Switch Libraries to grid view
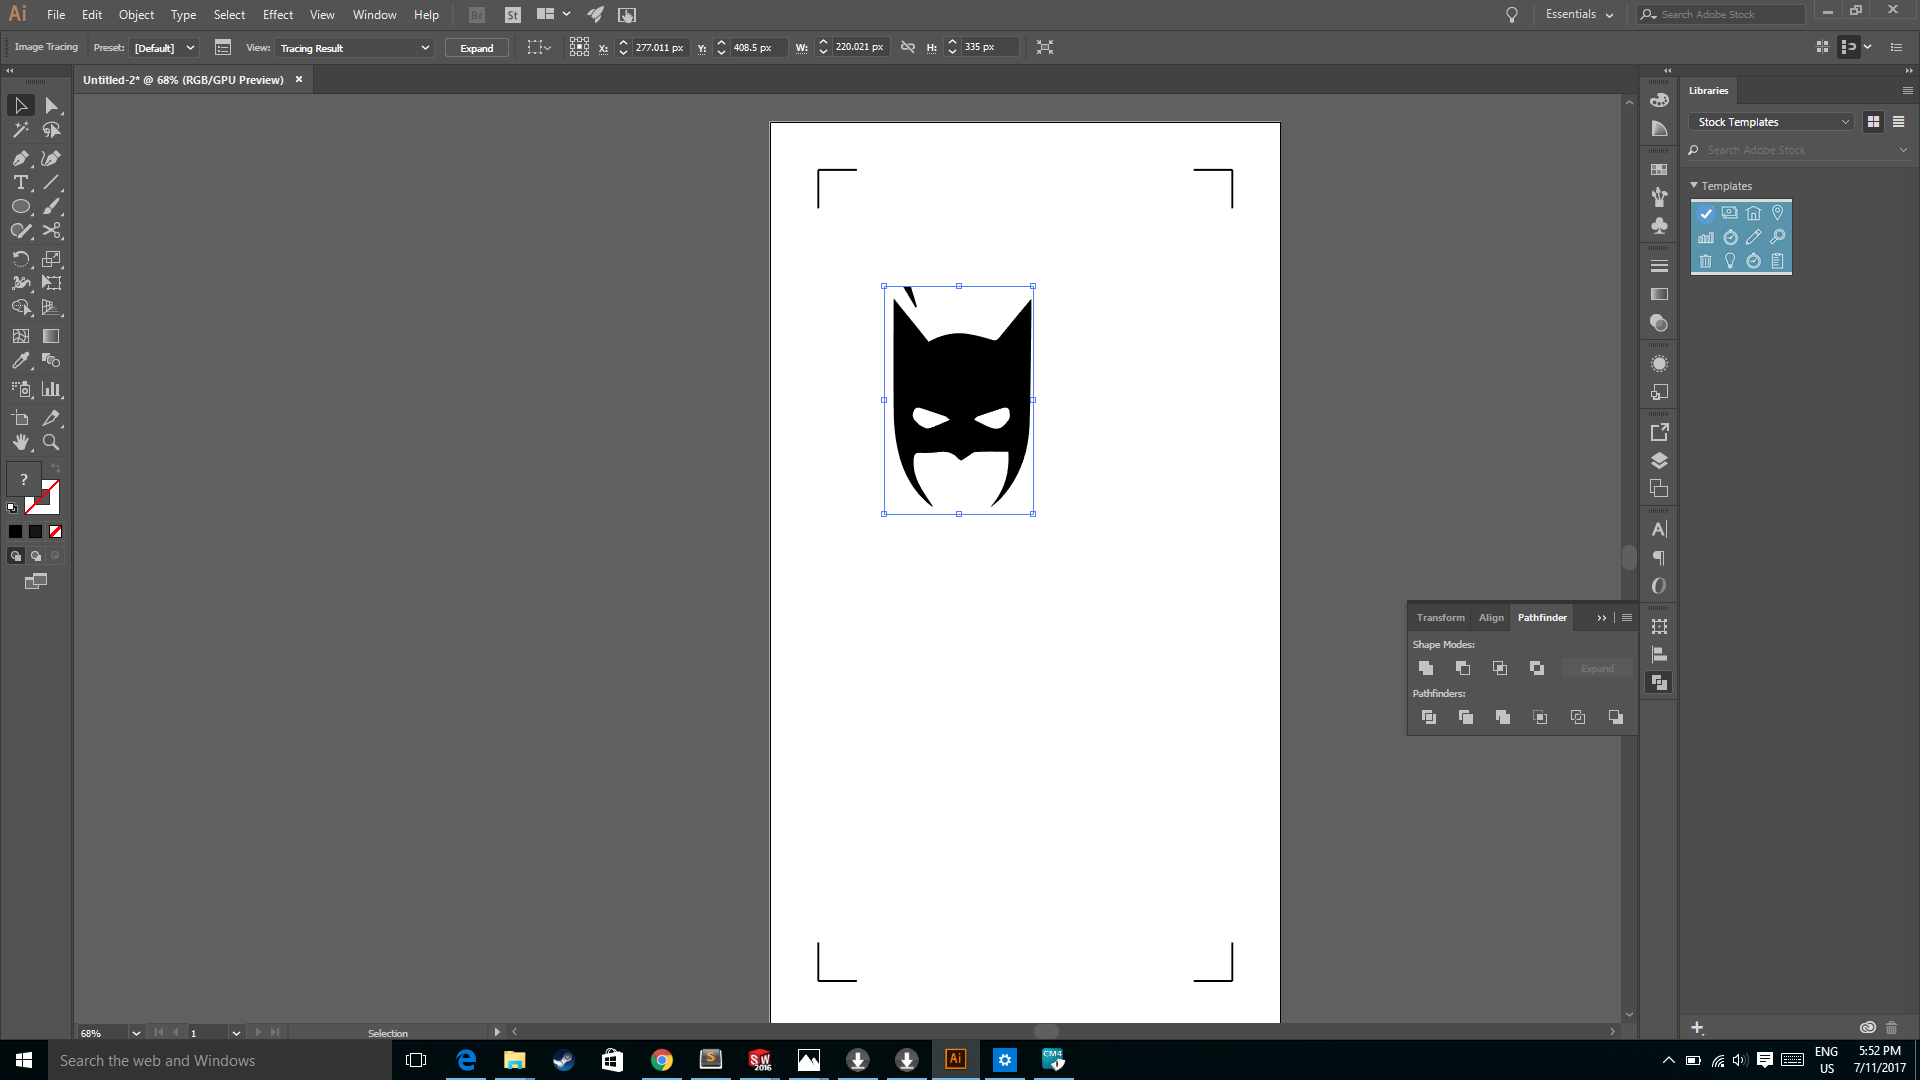 click(1873, 122)
